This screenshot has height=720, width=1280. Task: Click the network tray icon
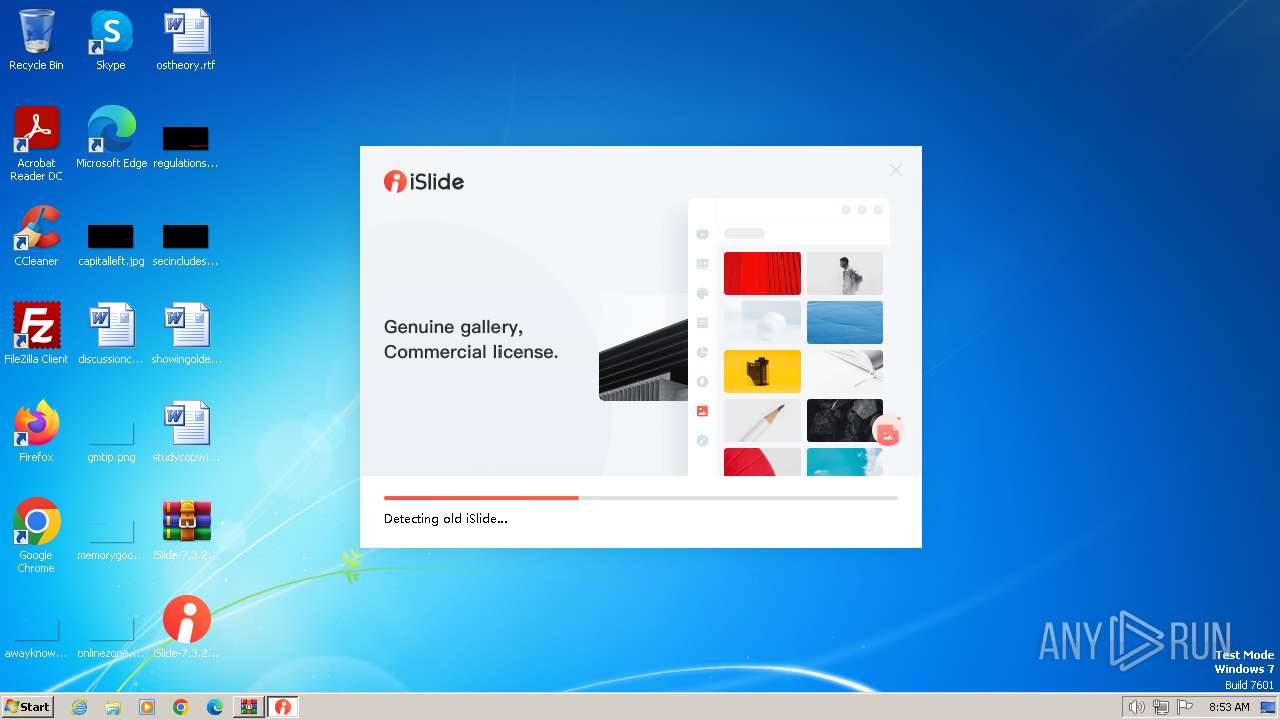[x=1161, y=707]
